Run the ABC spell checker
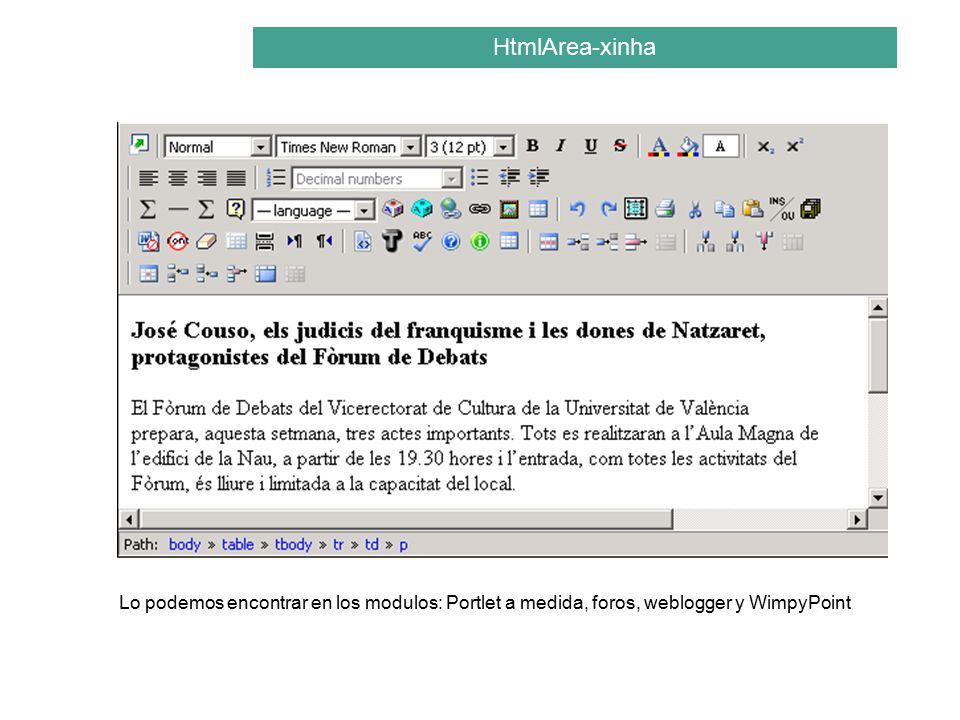Viewport: 960px width, 720px height. 421,241
